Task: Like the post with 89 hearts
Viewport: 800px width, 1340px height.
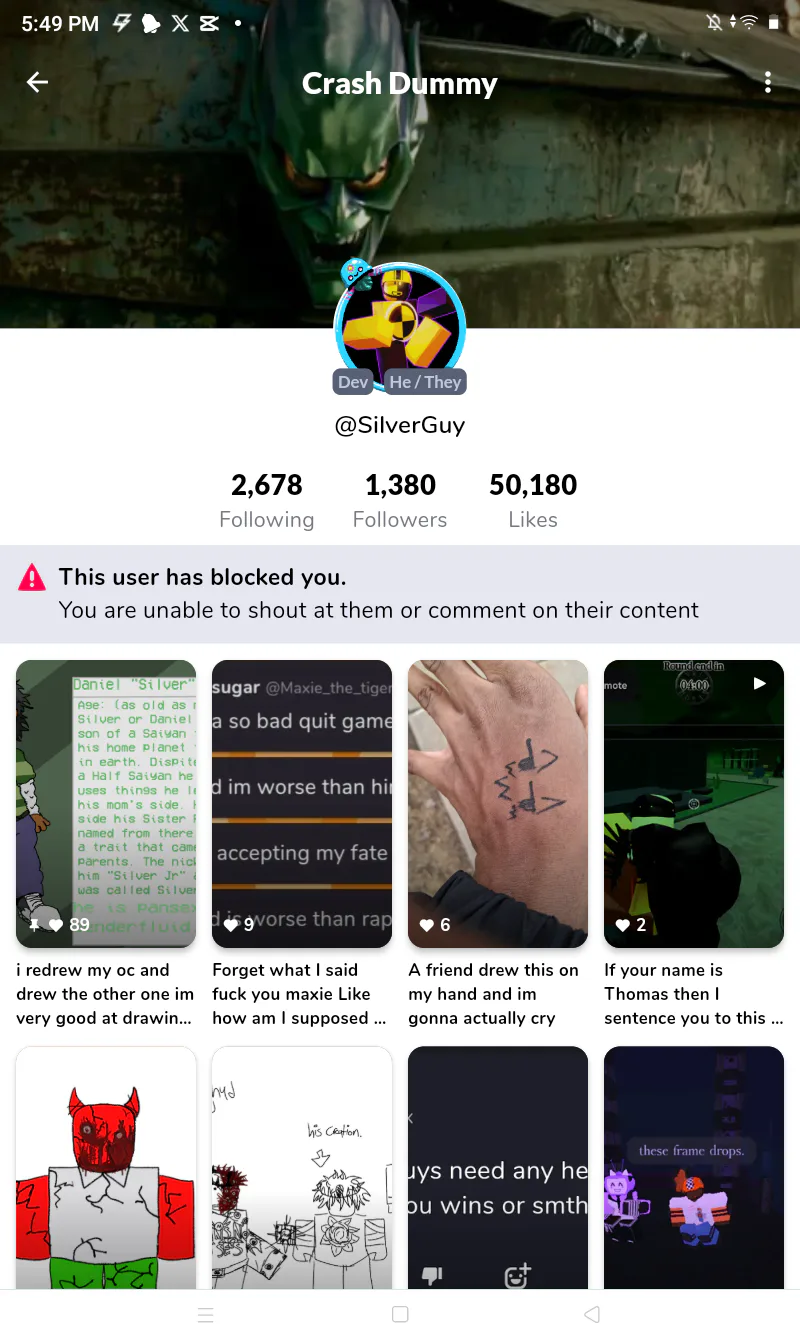Action: (x=56, y=925)
